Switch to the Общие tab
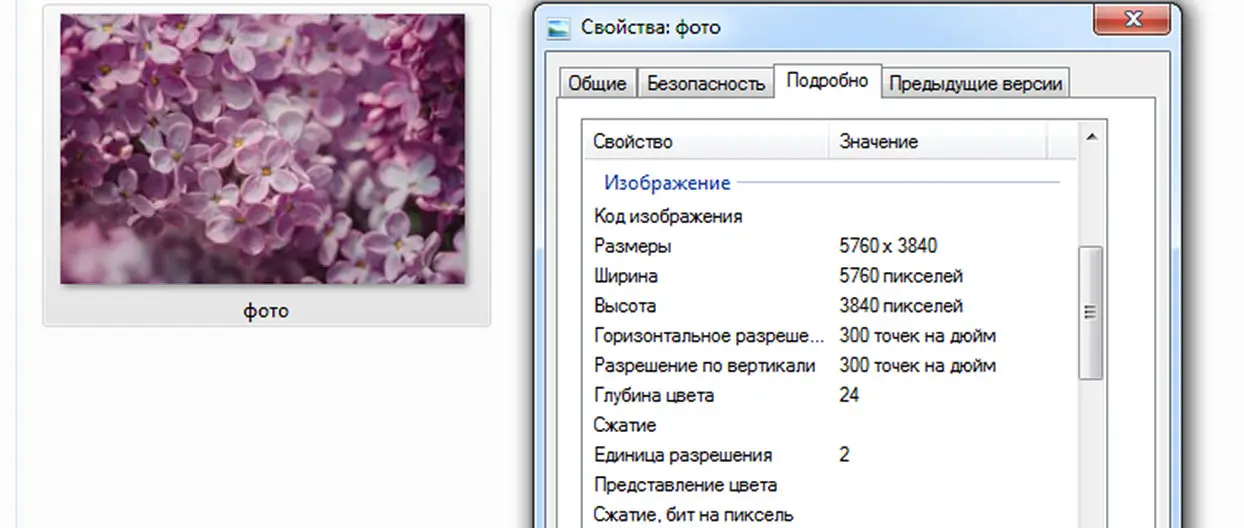Screen dimensions: 1244x528 (597, 84)
